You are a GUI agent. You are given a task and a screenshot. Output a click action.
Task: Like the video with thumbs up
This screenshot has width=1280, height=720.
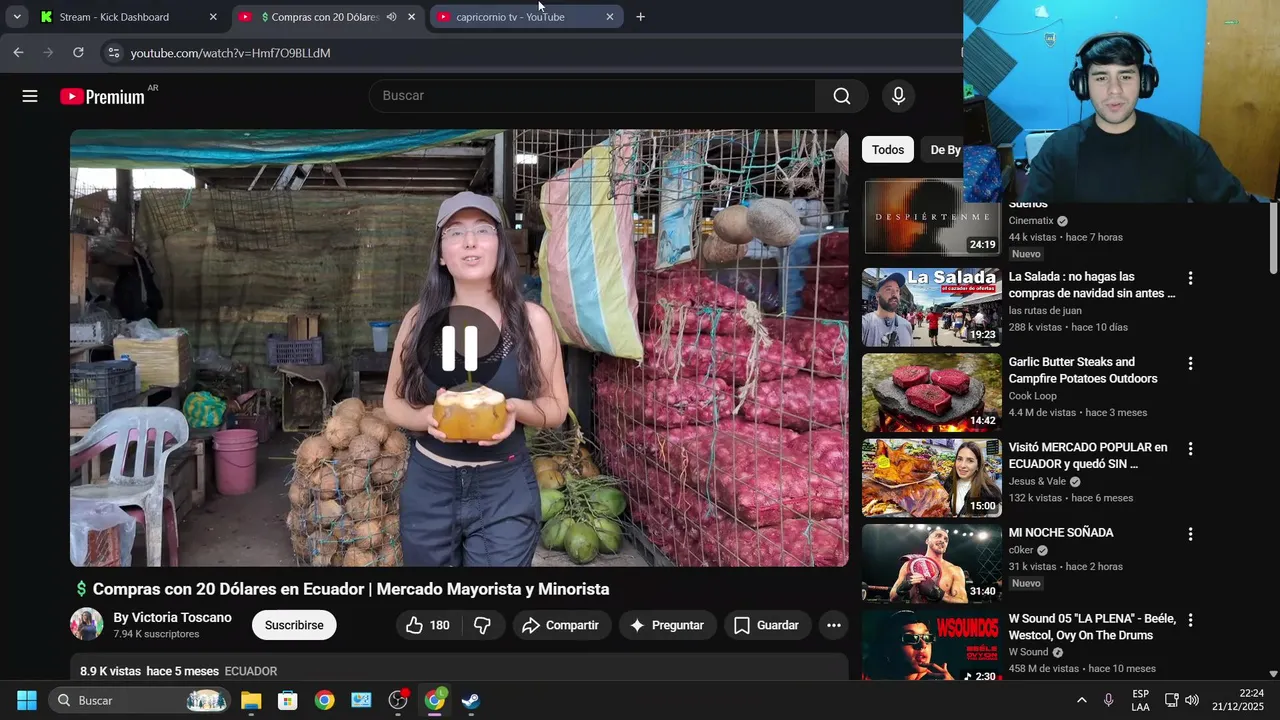427,625
